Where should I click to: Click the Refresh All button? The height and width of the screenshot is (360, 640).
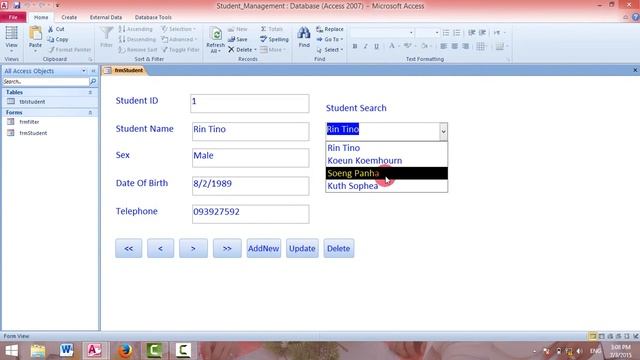(x=215, y=40)
